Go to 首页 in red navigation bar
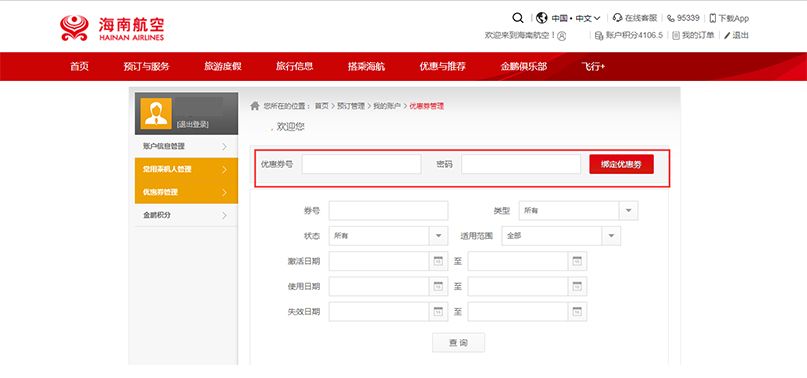 click(x=79, y=66)
